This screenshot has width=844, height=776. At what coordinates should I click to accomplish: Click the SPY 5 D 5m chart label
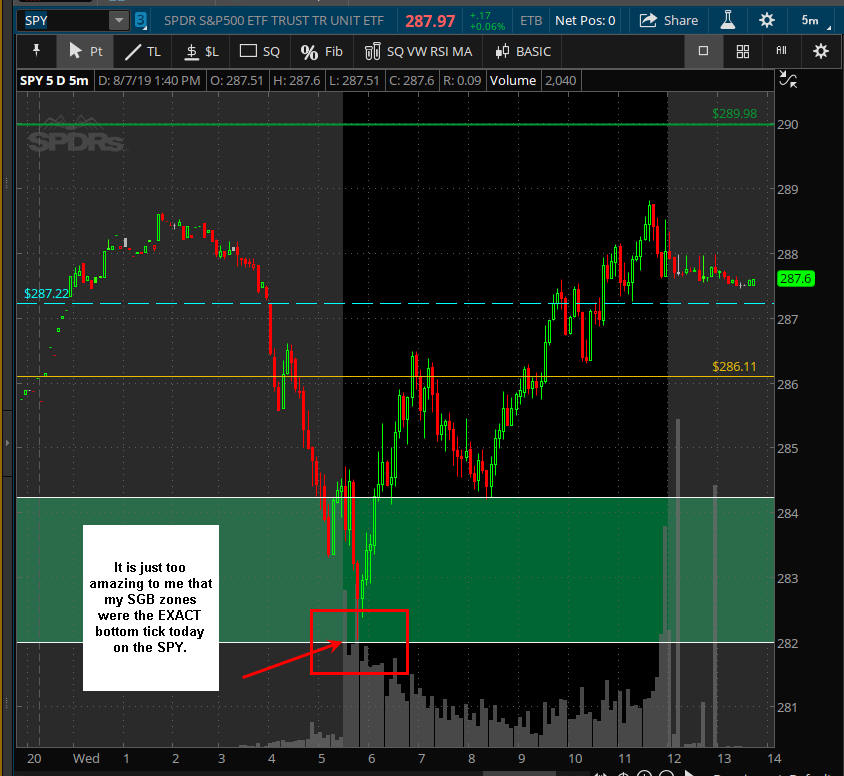click(x=54, y=81)
